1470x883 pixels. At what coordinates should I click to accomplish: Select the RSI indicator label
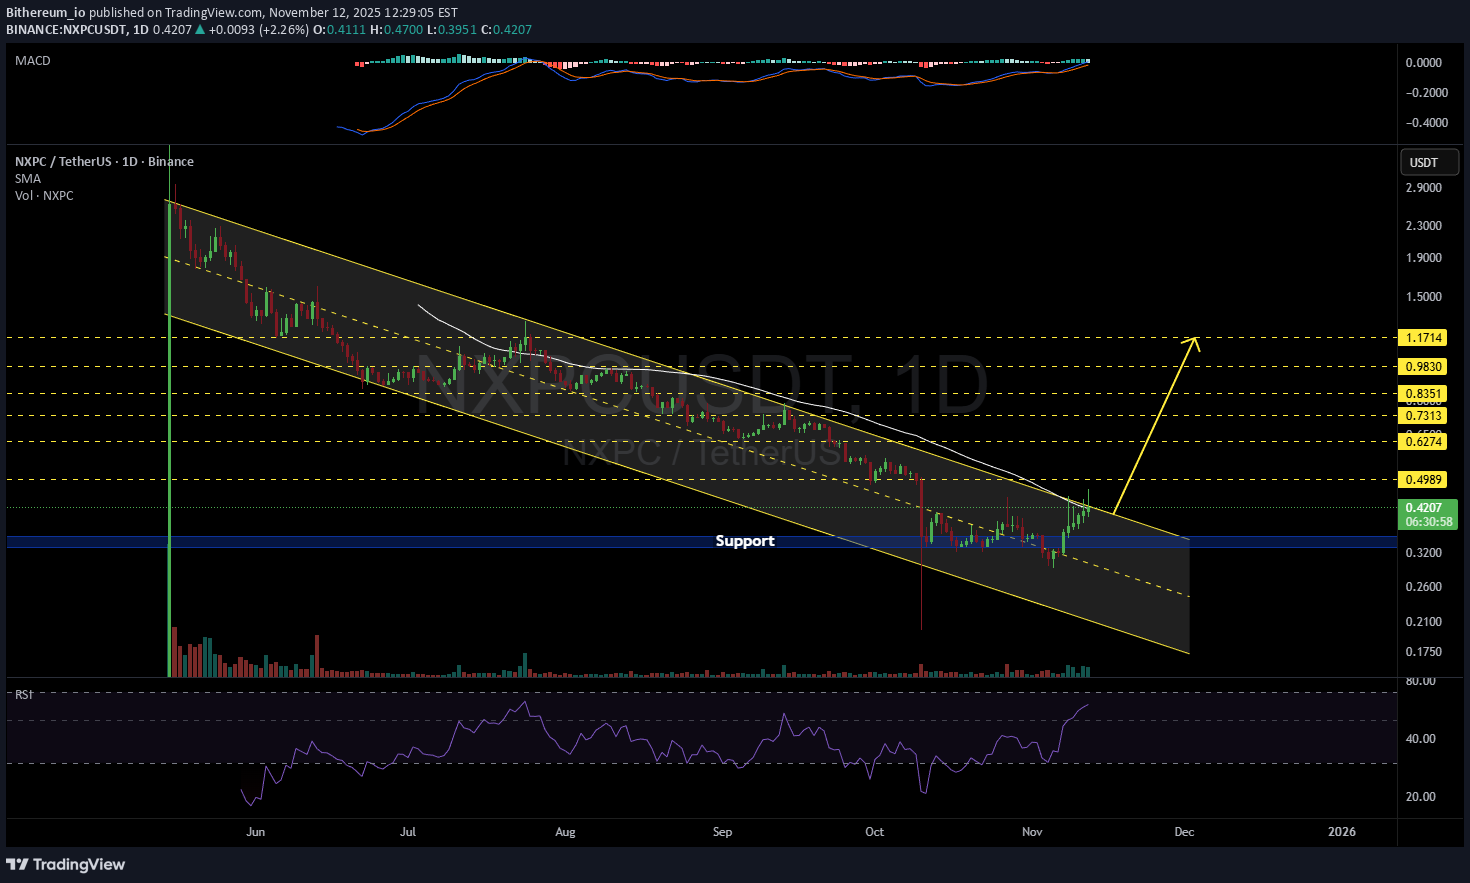coord(24,694)
